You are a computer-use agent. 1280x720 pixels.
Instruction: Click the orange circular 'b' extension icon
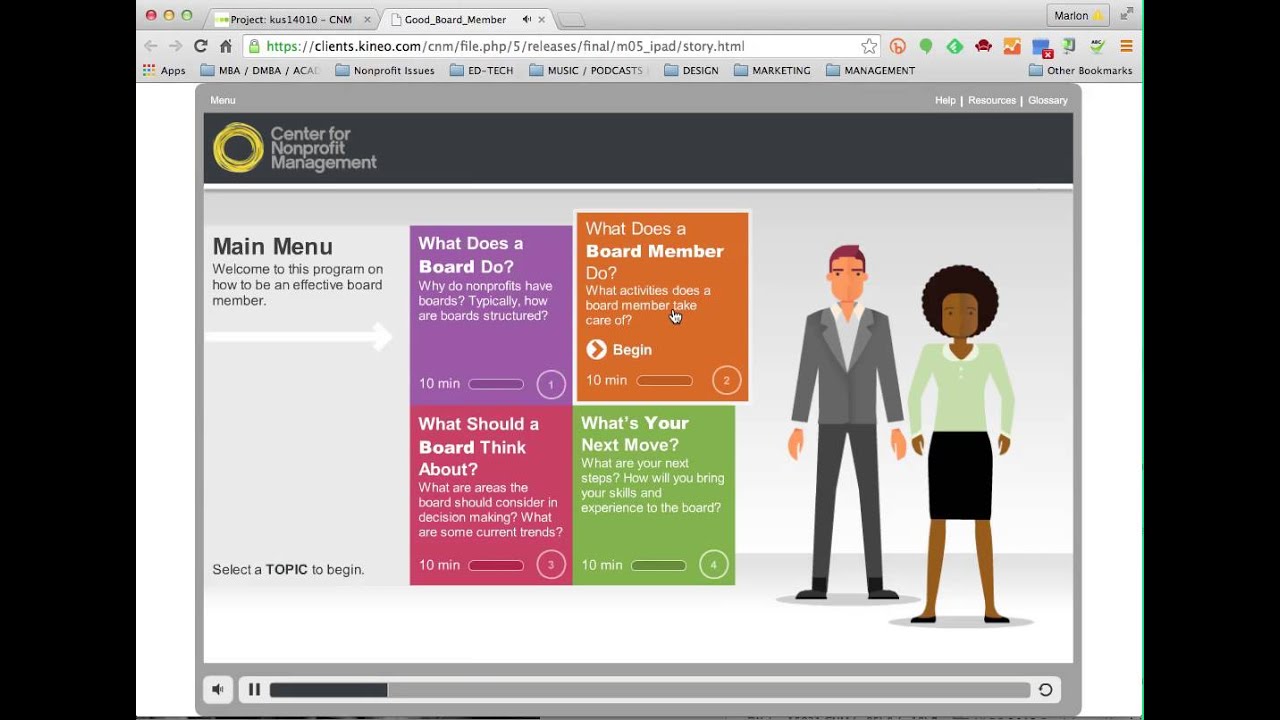pyautogui.click(x=897, y=46)
